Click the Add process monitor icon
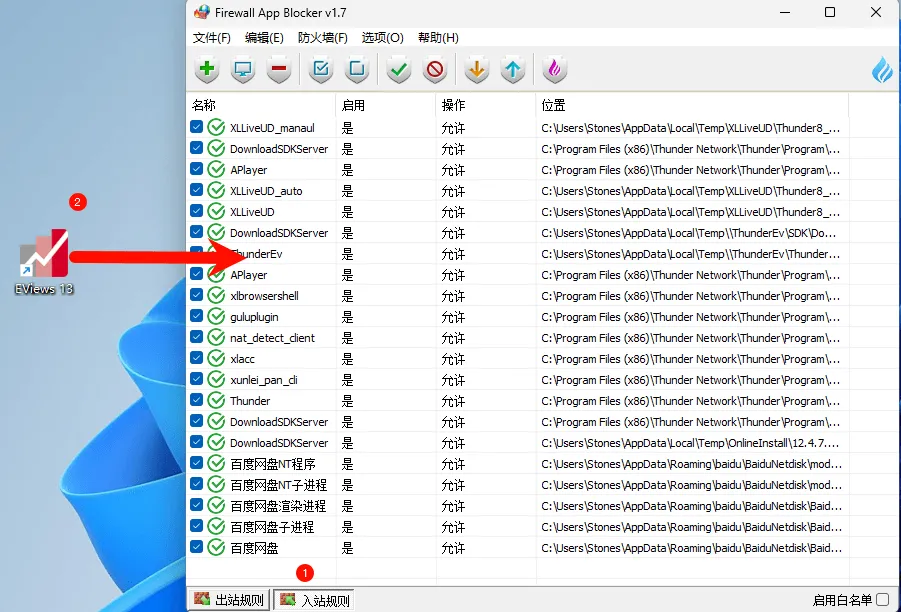This screenshot has height=612, width=901. click(x=243, y=70)
